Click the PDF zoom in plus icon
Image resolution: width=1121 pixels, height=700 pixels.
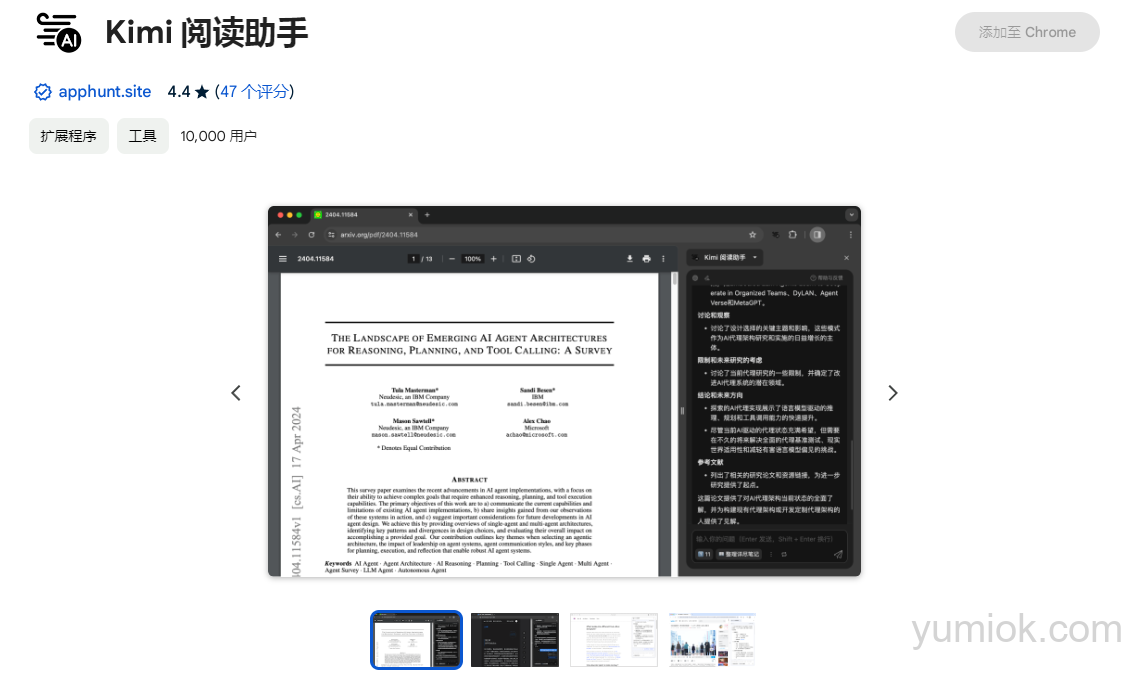(x=493, y=259)
